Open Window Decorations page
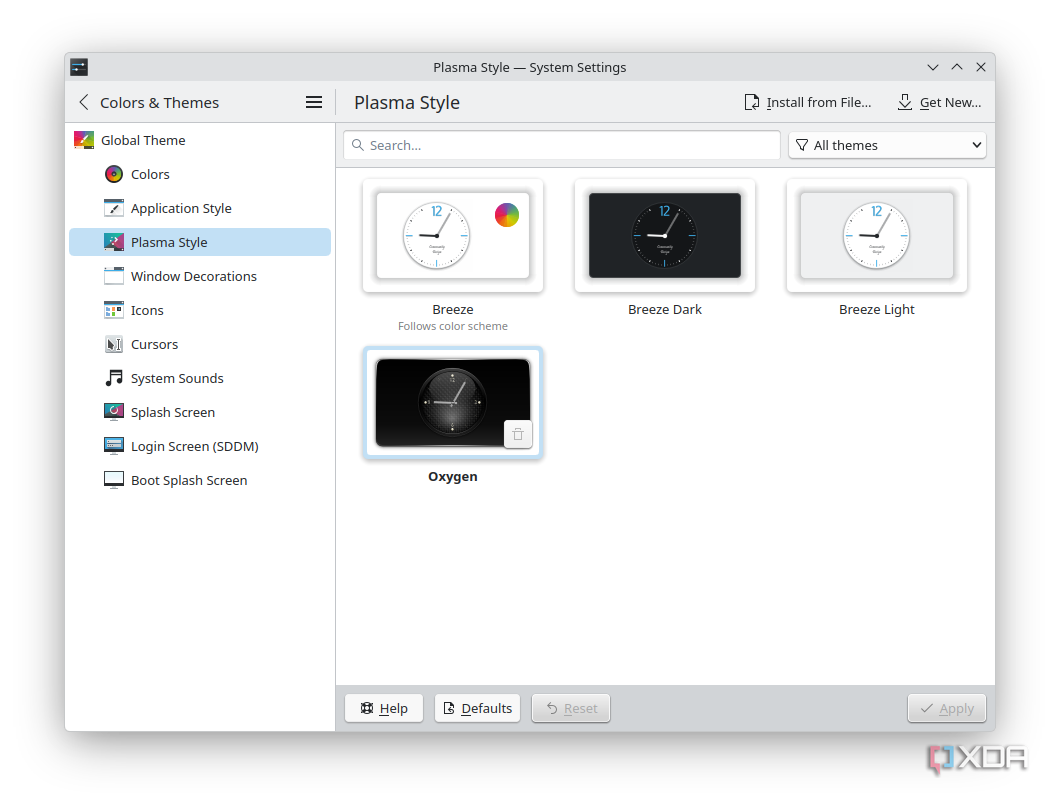1060x808 pixels. (200, 276)
